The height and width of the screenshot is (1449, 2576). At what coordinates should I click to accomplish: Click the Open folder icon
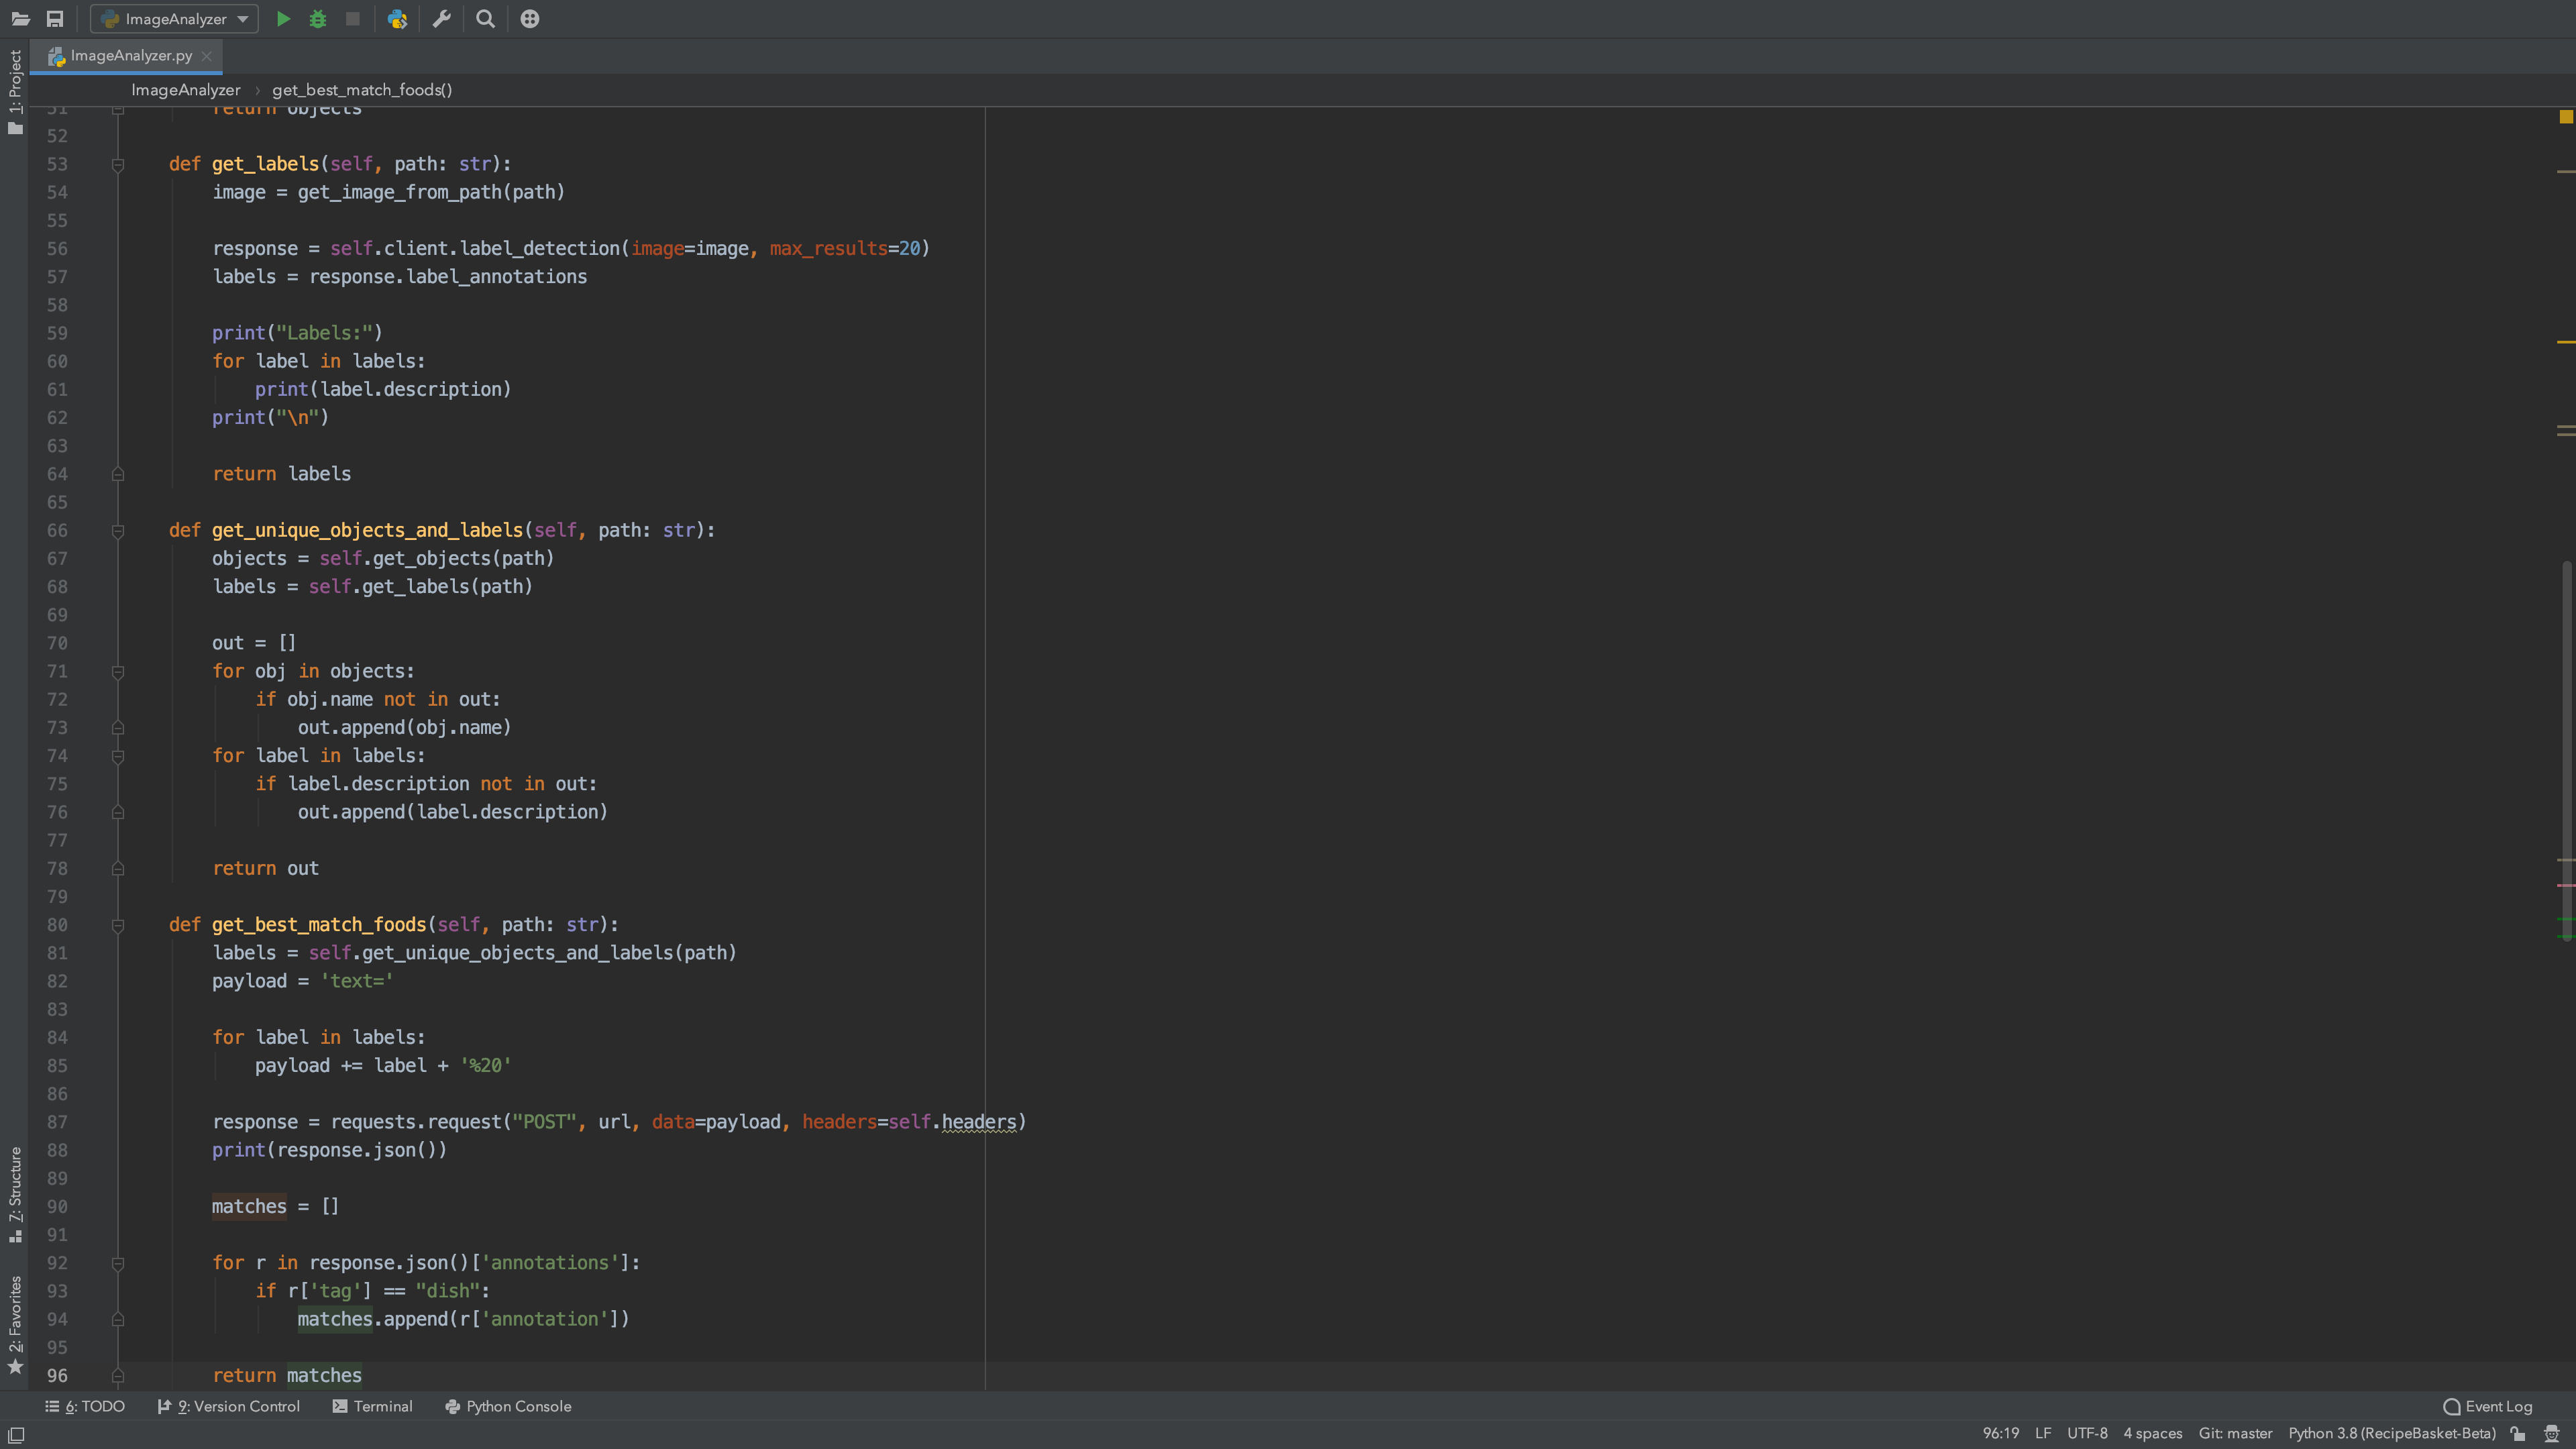[x=20, y=19]
